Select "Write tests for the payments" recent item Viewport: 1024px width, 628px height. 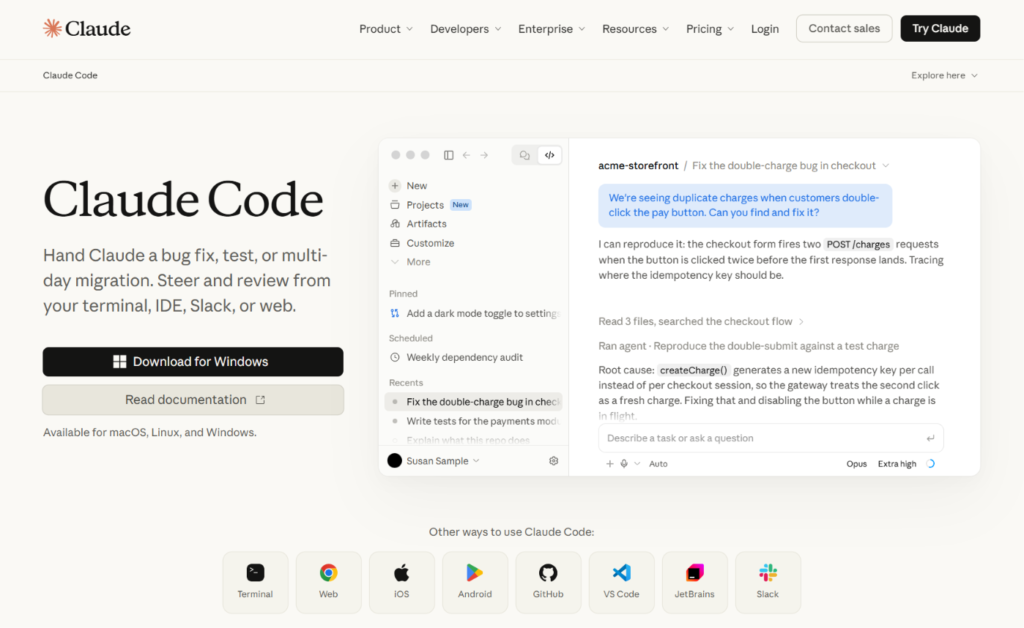tap(475, 421)
